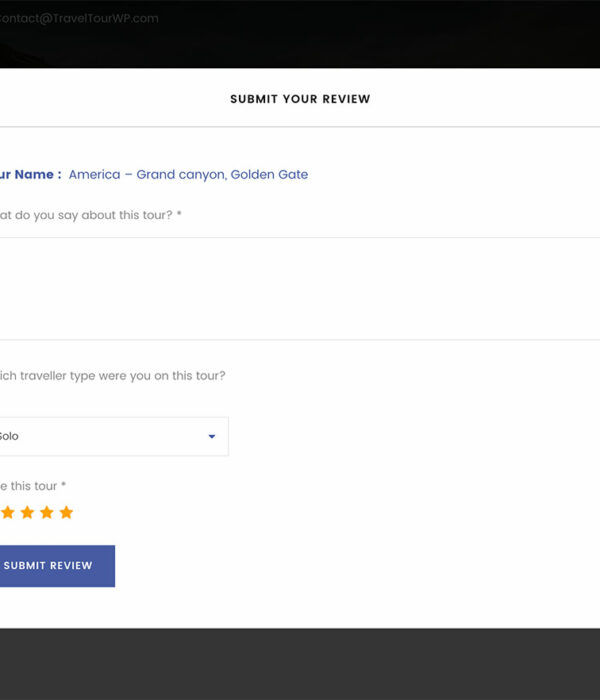
Task: Click the required asterisk after the review question
Action: (179, 215)
